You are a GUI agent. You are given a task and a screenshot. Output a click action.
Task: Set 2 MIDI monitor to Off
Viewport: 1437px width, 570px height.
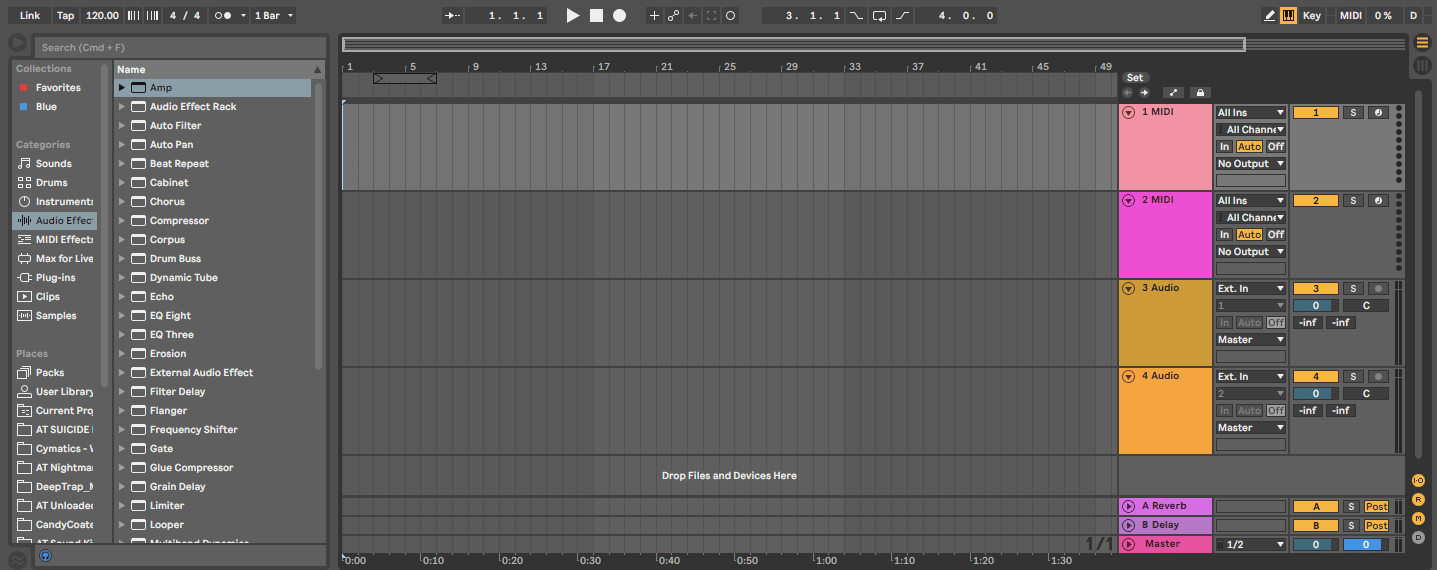(x=1276, y=235)
